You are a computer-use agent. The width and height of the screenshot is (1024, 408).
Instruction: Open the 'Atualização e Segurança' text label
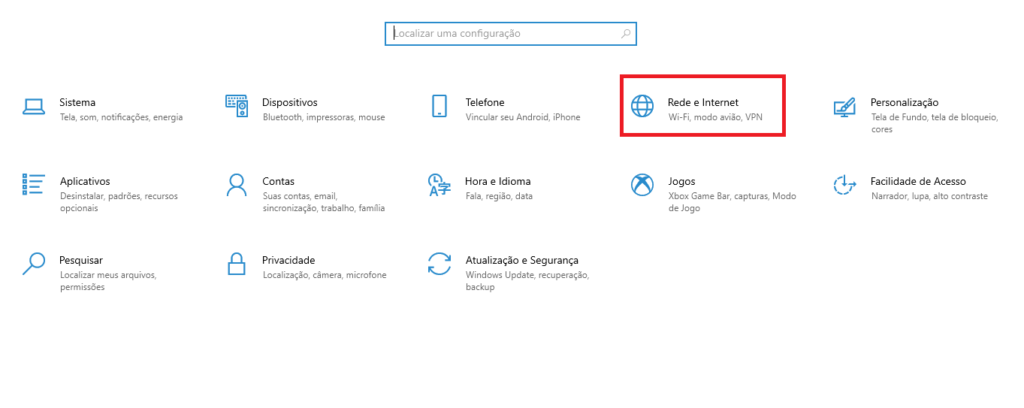521,259
